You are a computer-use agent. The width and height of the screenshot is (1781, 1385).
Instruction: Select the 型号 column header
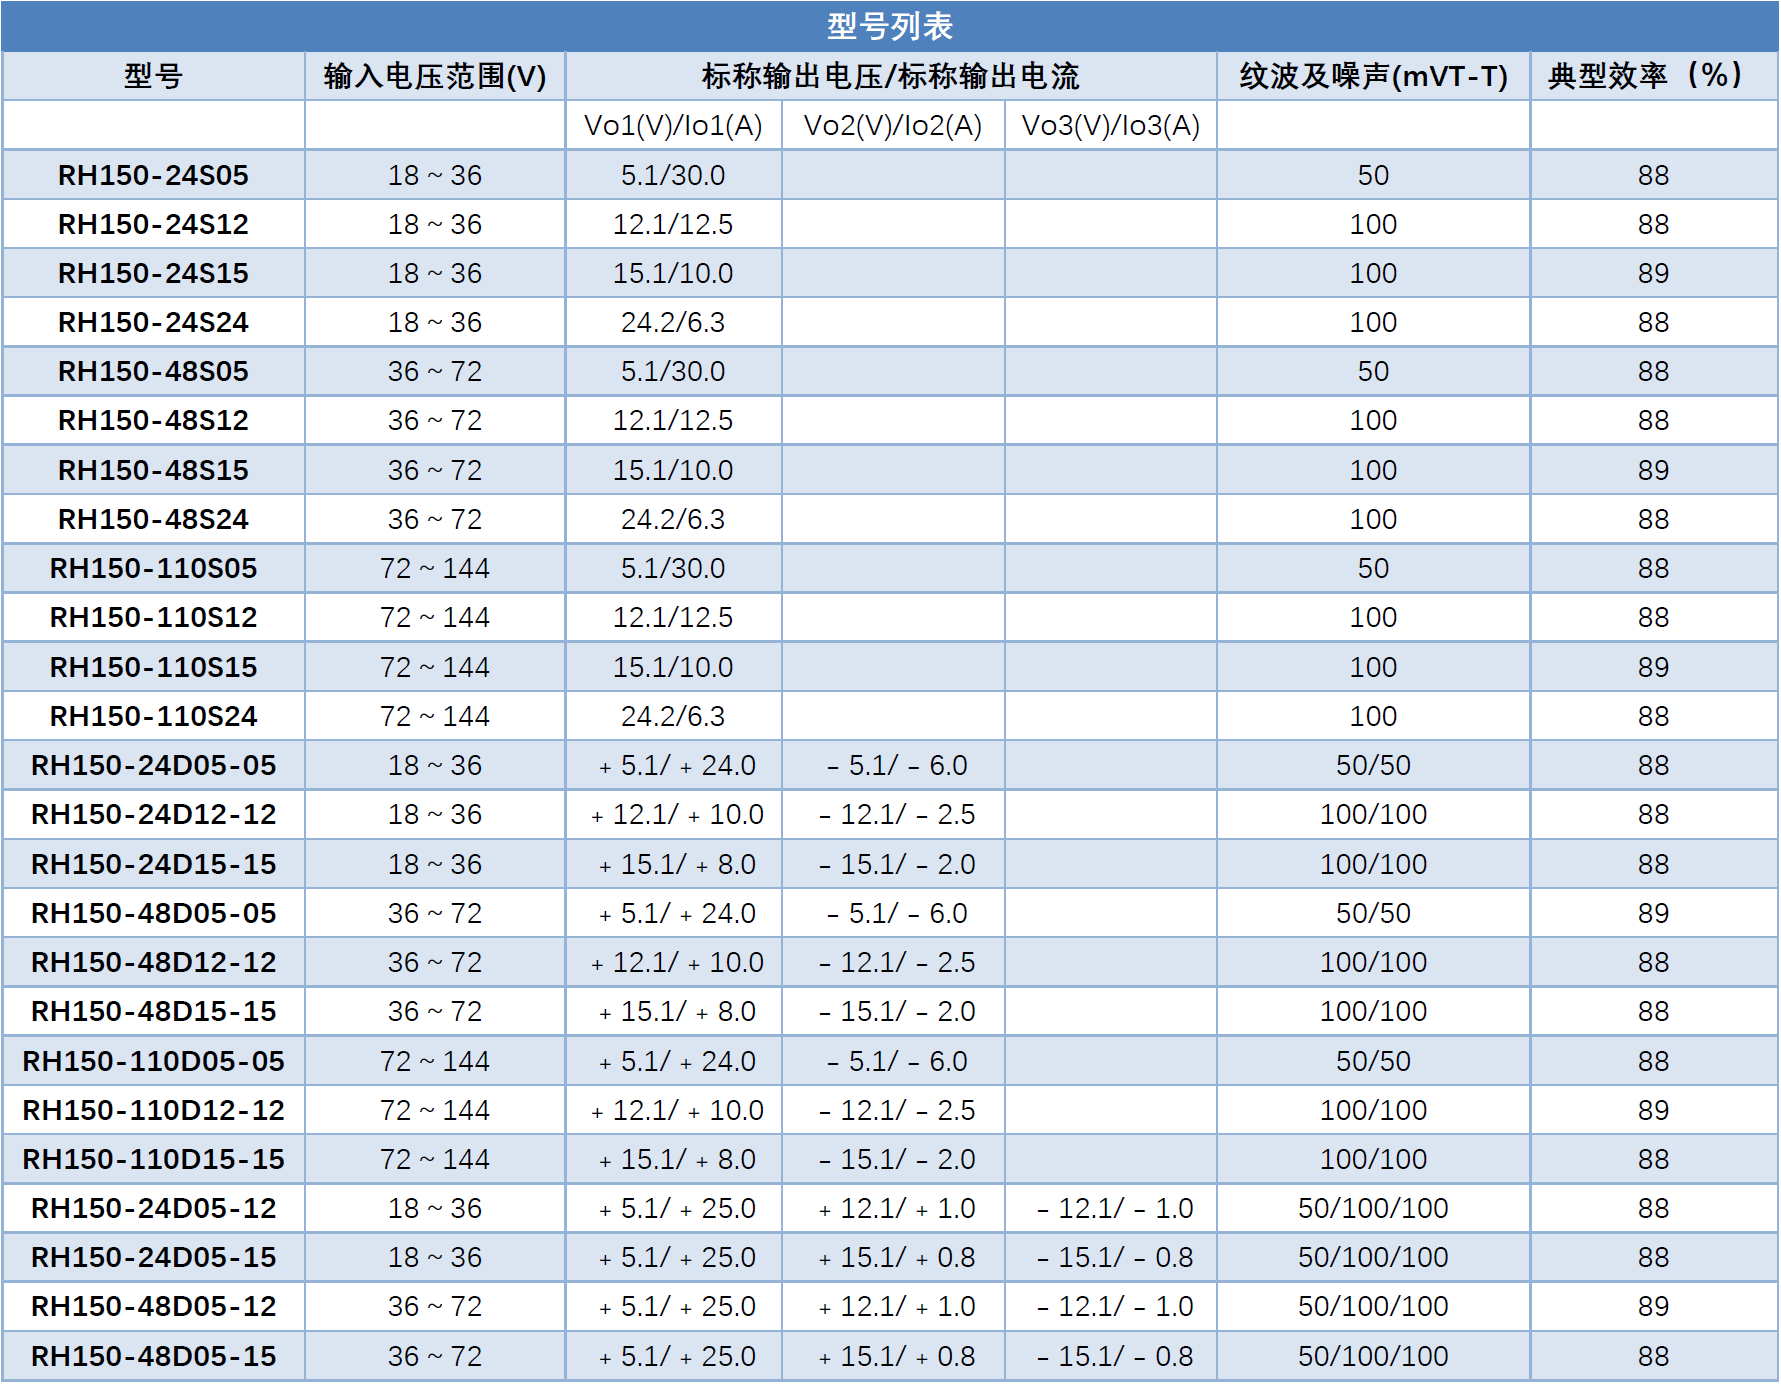click(x=153, y=76)
